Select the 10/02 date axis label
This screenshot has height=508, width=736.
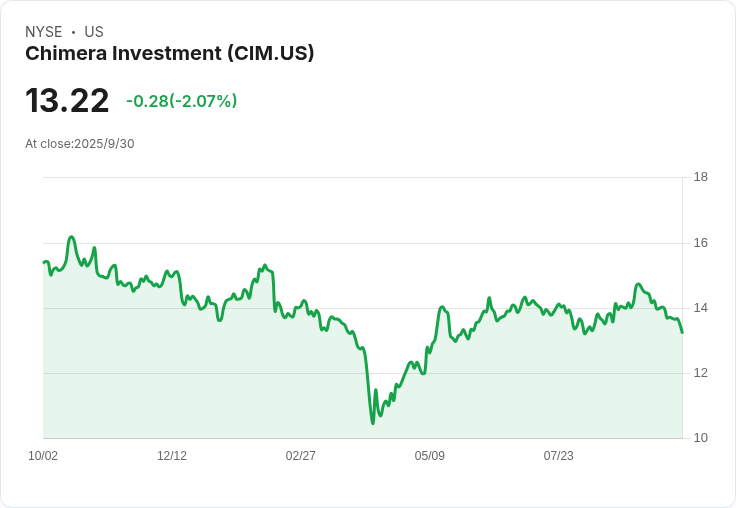(x=43, y=456)
